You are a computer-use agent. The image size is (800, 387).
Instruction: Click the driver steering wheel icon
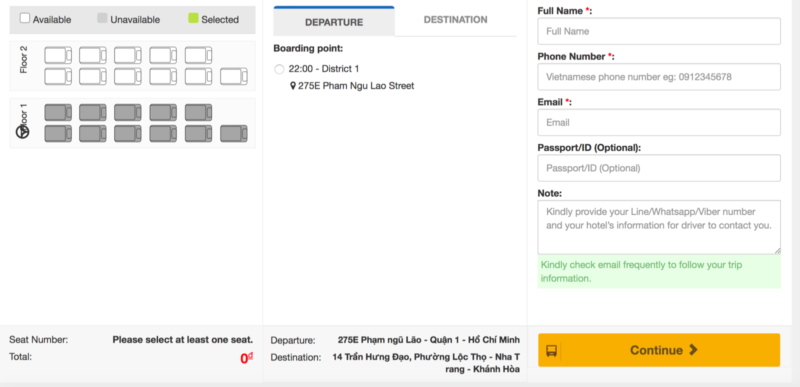23,132
